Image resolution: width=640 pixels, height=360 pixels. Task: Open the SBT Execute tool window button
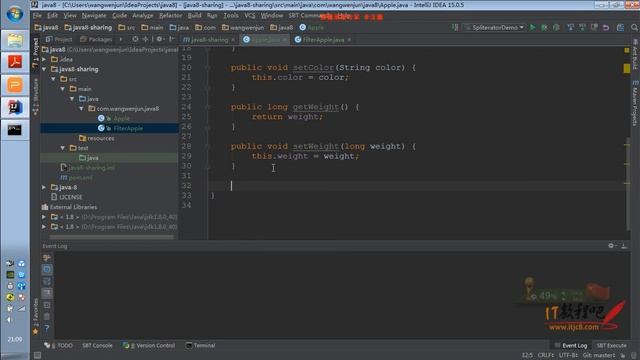tap(611, 345)
